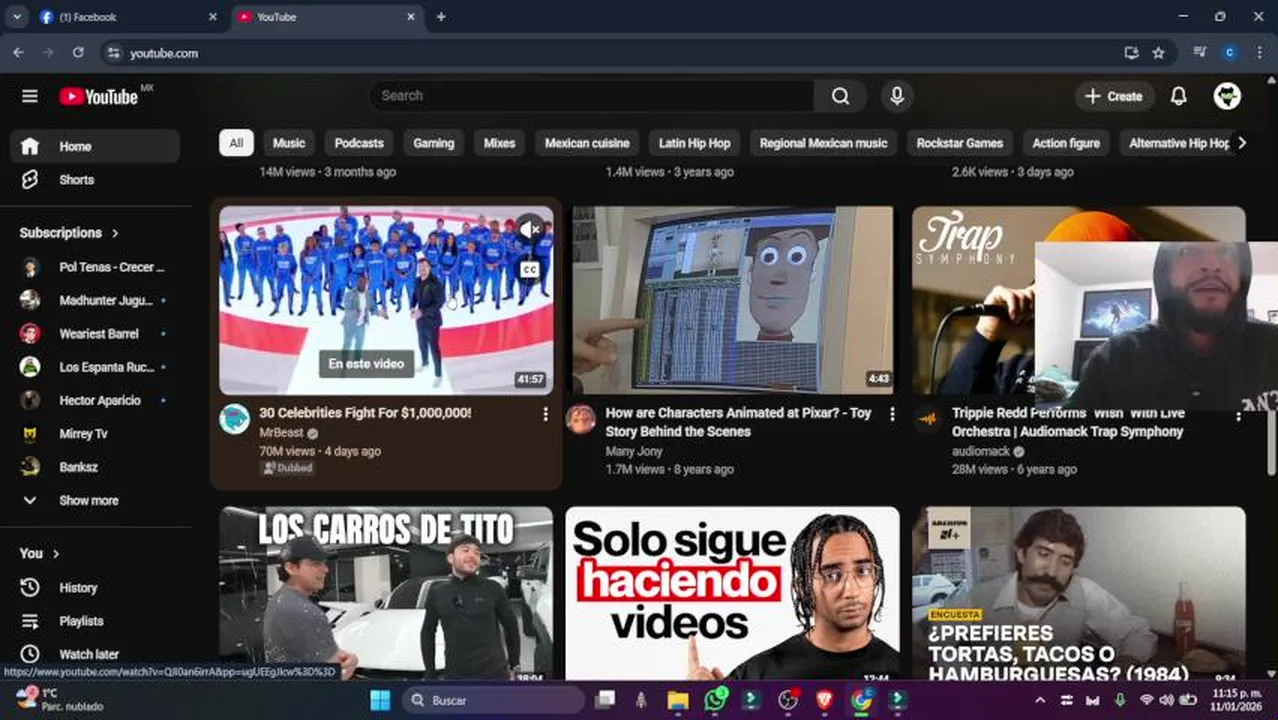Open options menu for MrBeast video
1278x720 pixels.
pos(545,414)
